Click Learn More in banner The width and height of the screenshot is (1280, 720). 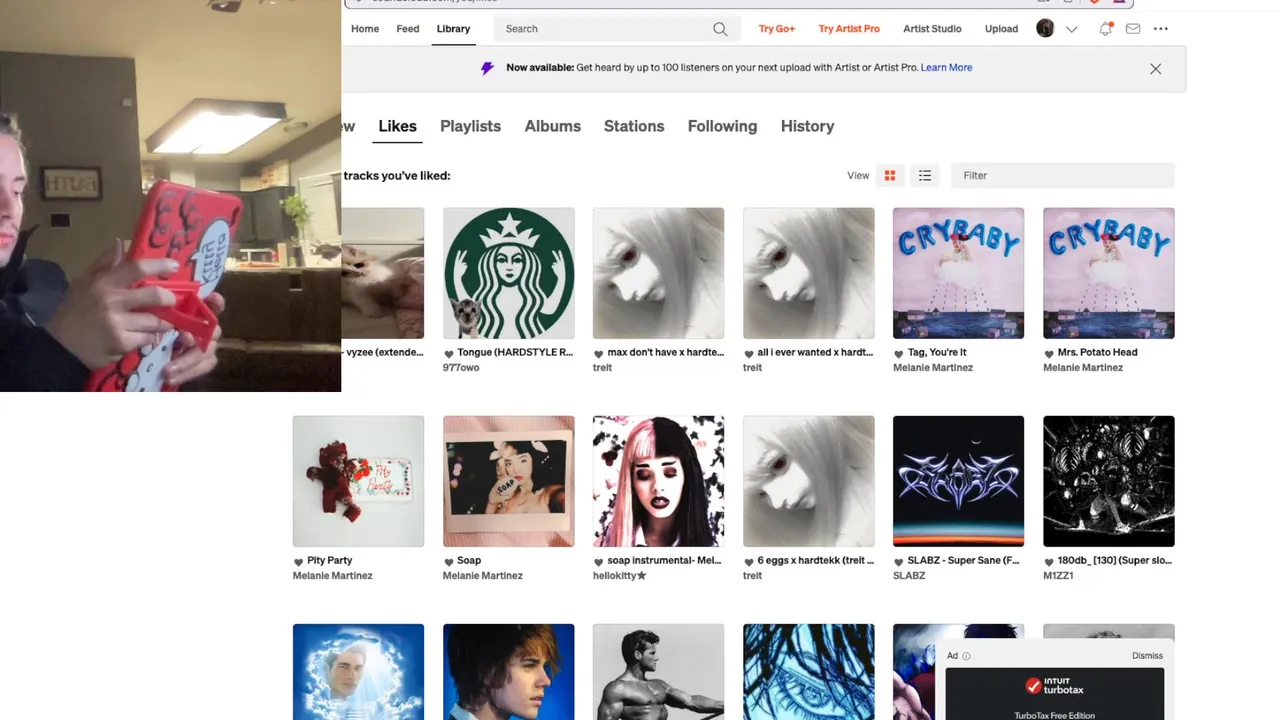click(946, 68)
